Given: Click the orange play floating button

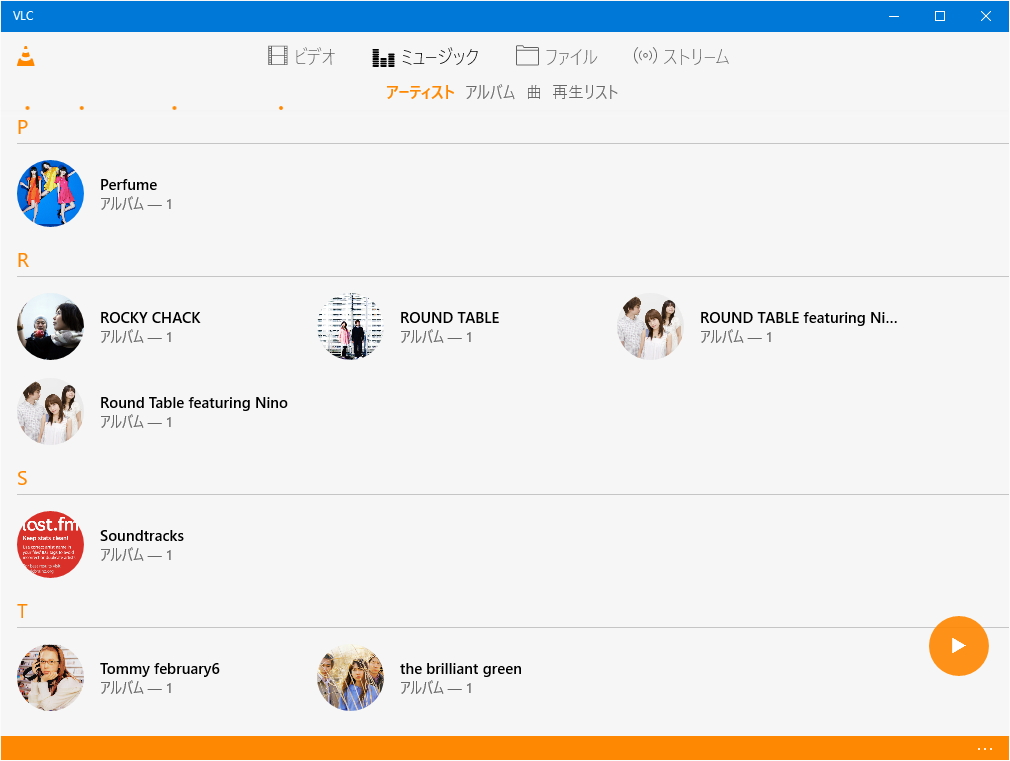Looking at the screenshot, I should (958, 646).
